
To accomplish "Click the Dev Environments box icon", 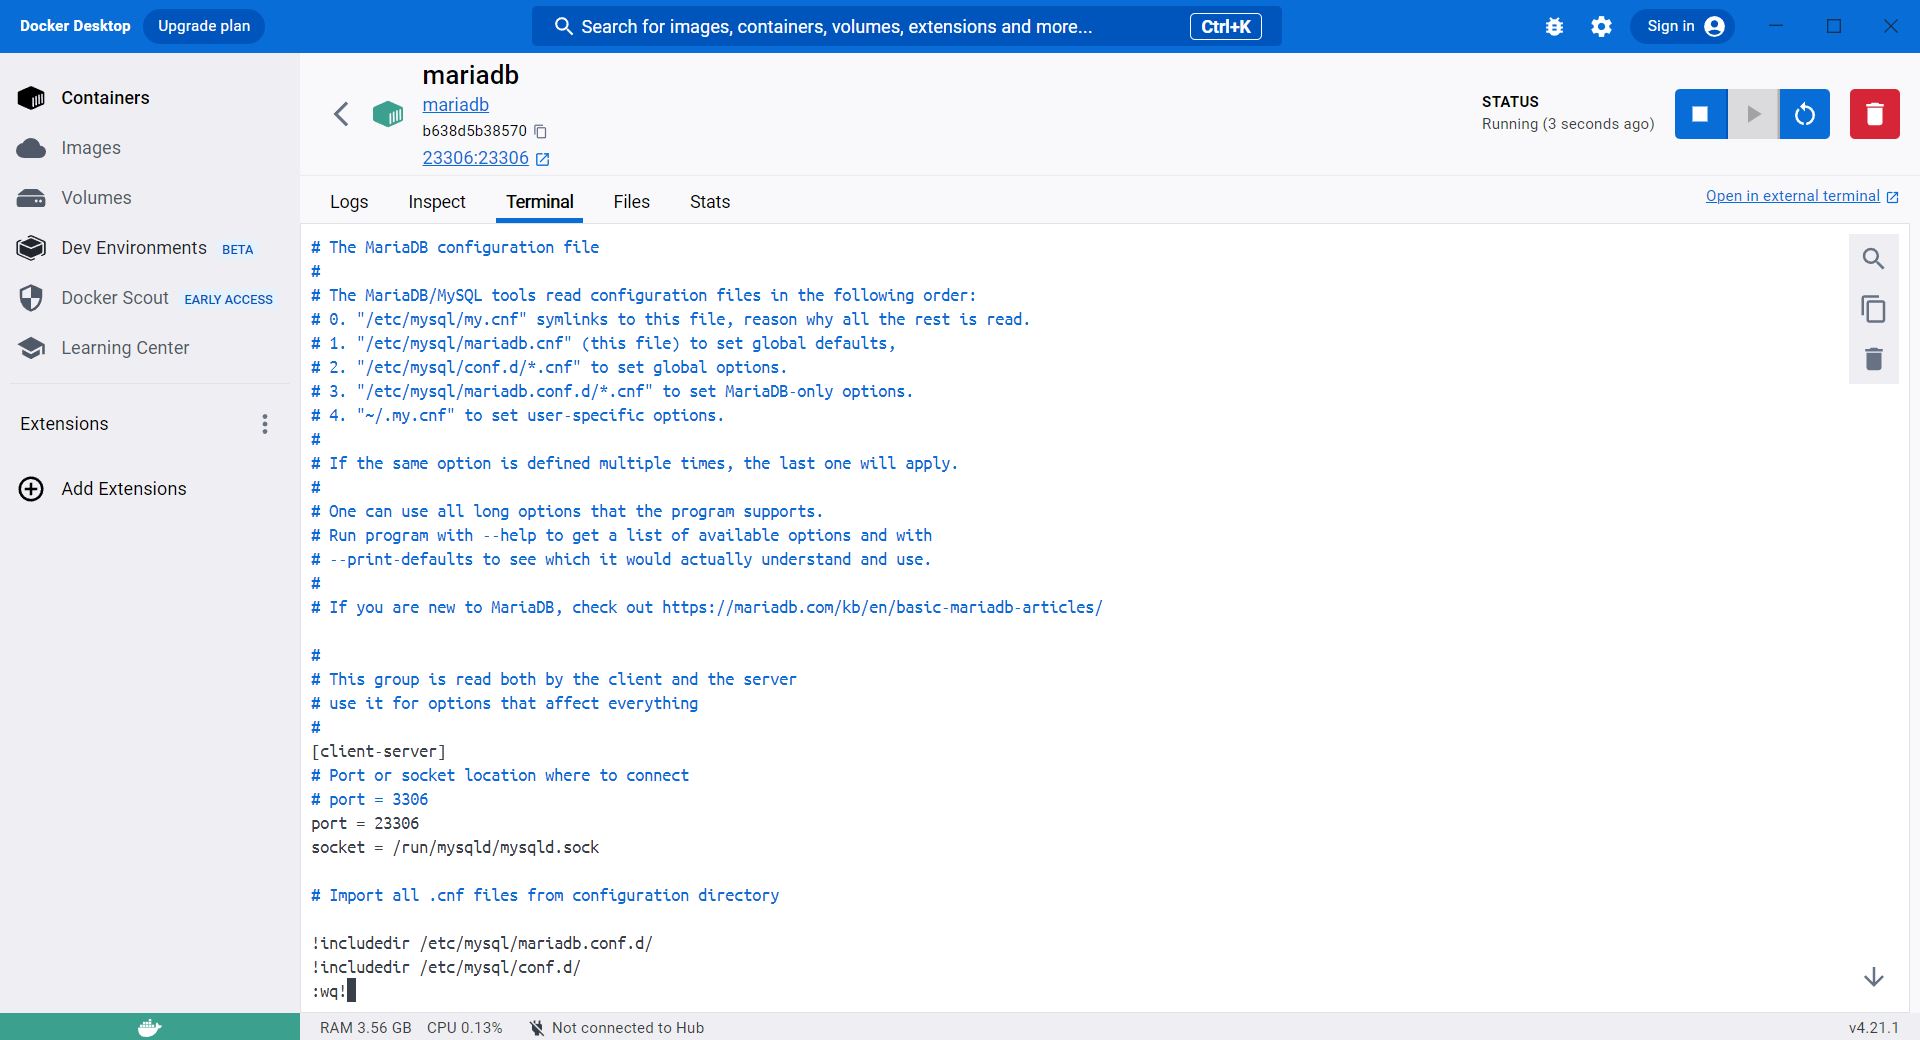I will 31,248.
